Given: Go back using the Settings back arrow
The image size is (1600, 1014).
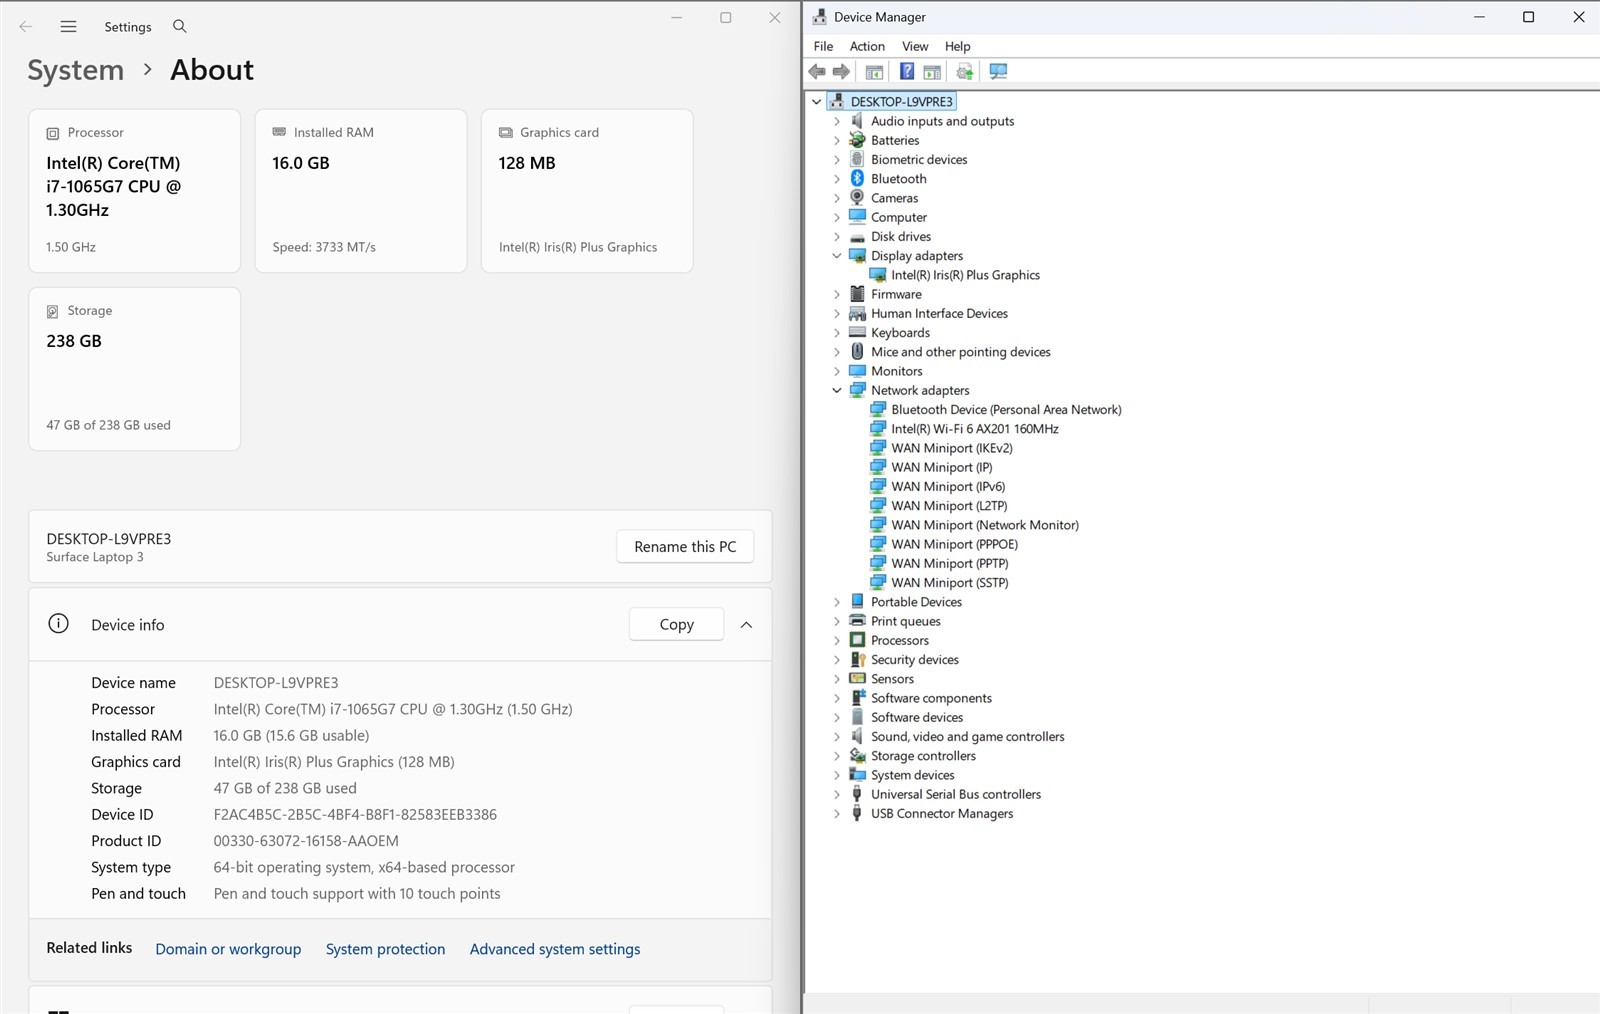Looking at the screenshot, I should click(26, 27).
